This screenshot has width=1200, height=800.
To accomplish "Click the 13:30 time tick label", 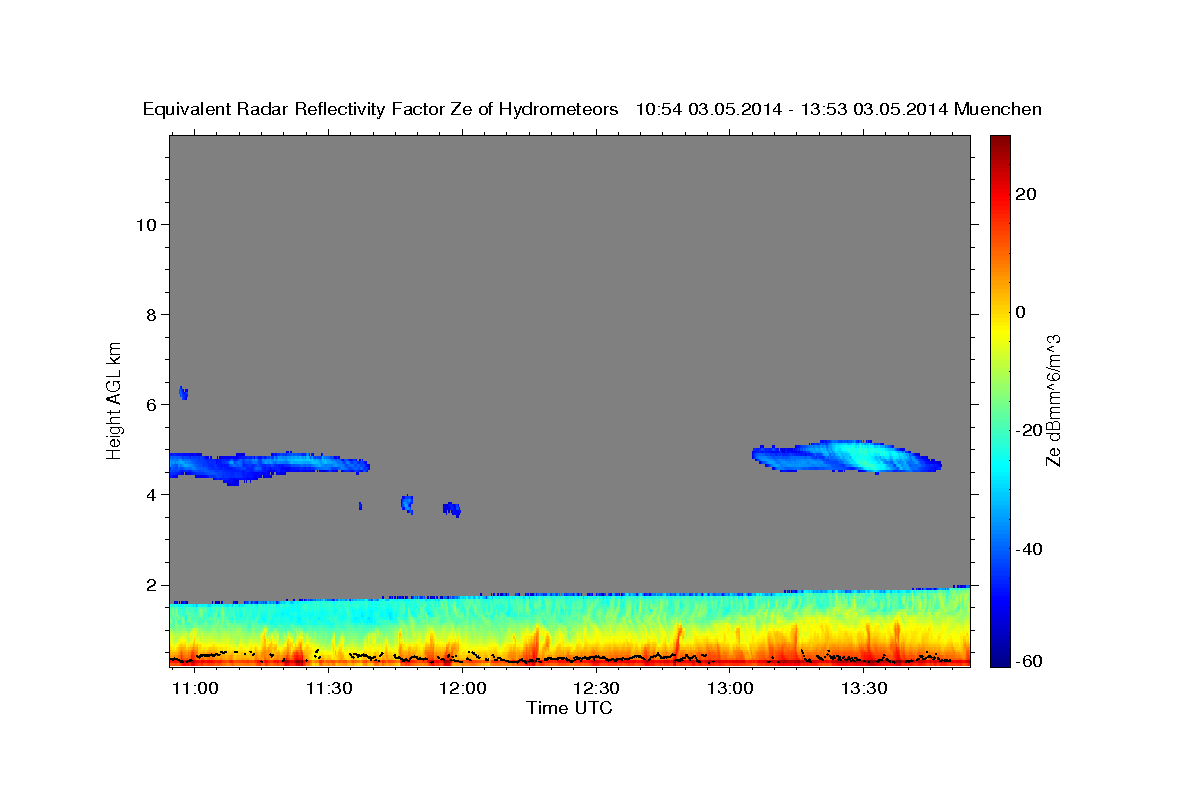I will click(865, 689).
